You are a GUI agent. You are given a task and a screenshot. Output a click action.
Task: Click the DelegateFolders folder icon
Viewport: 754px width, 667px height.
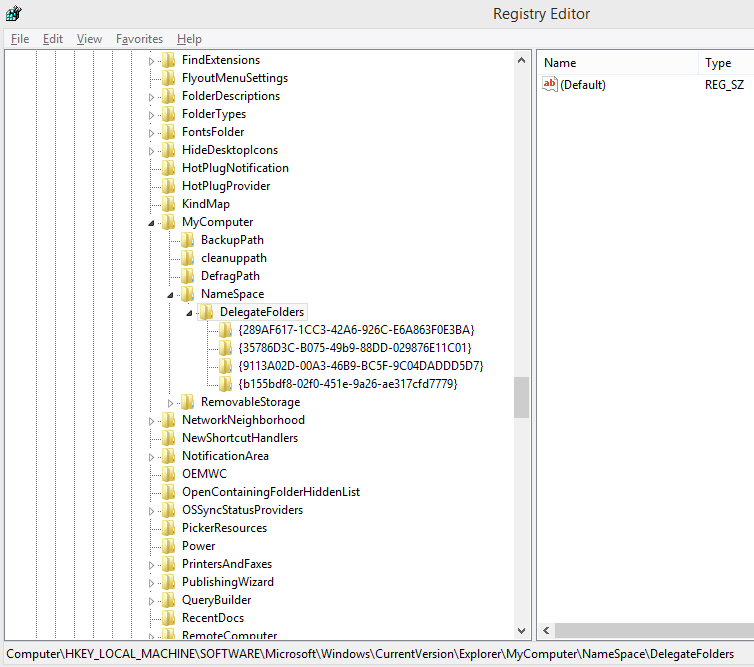tap(207, 312)
